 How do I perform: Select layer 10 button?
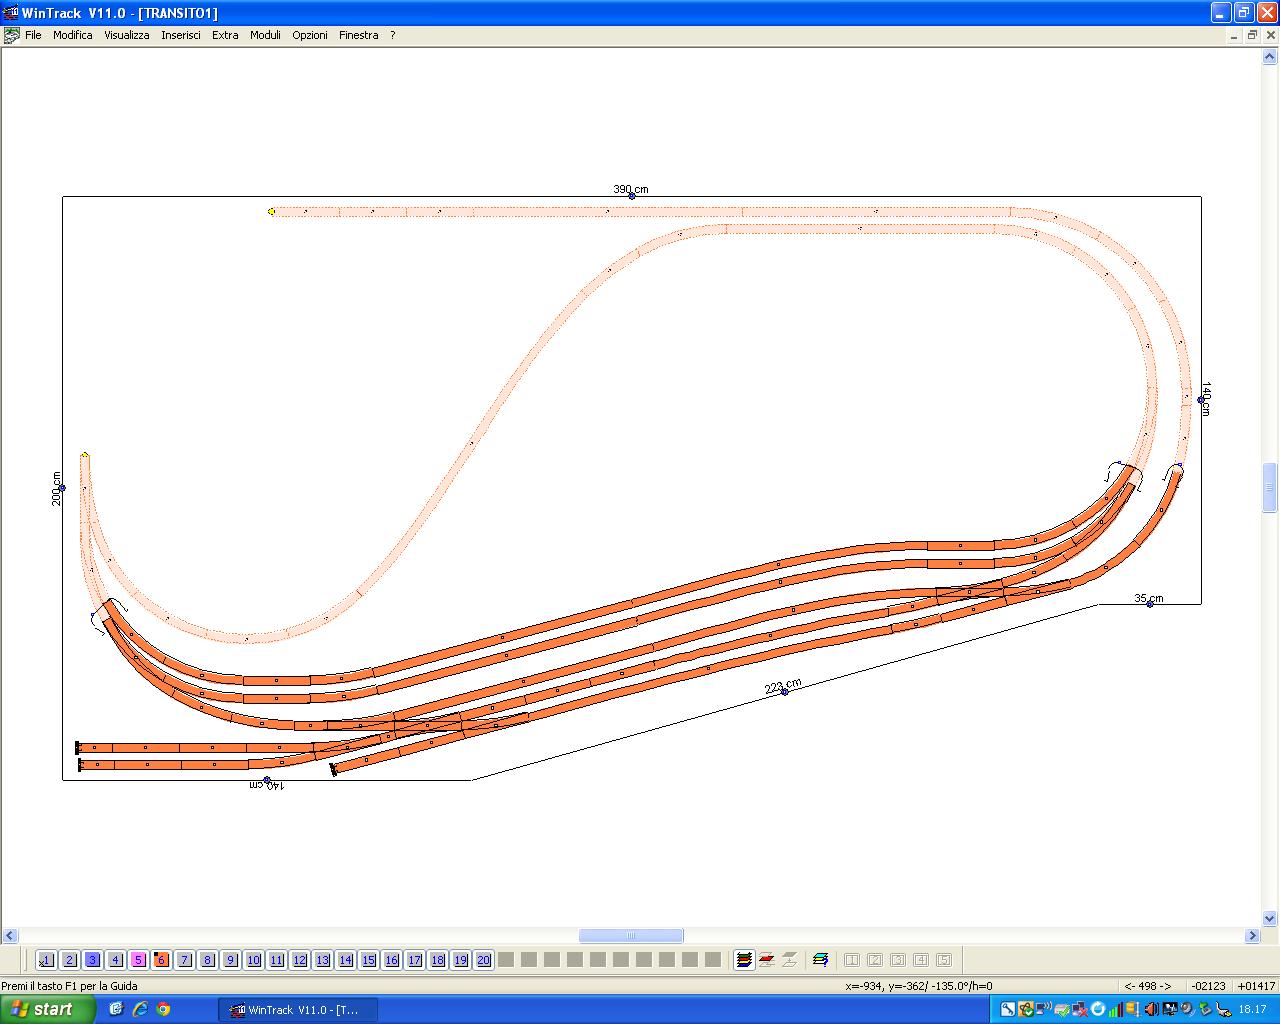[x=253, y=960]
